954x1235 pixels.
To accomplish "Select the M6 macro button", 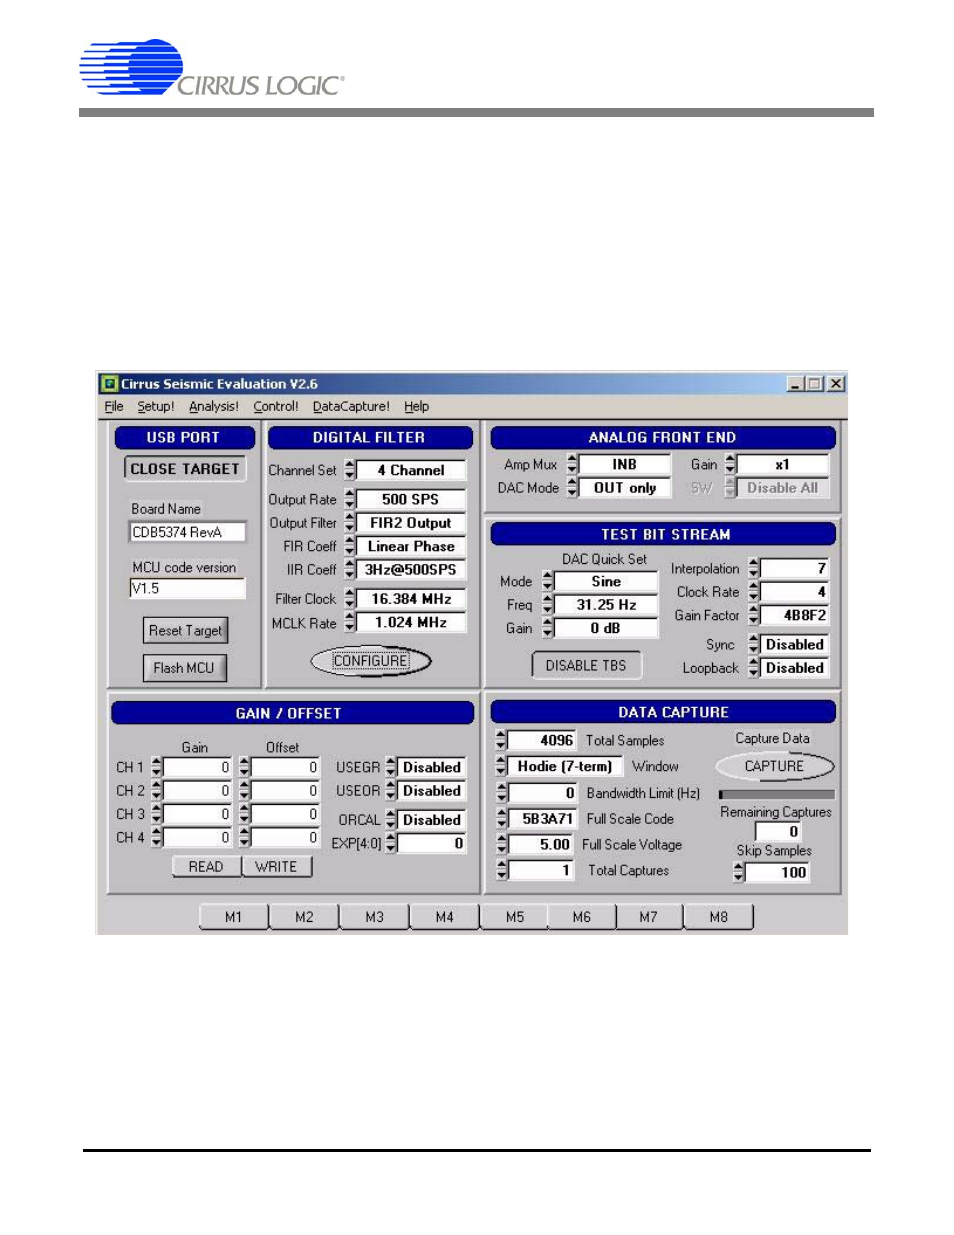I will tap(581, 917).
